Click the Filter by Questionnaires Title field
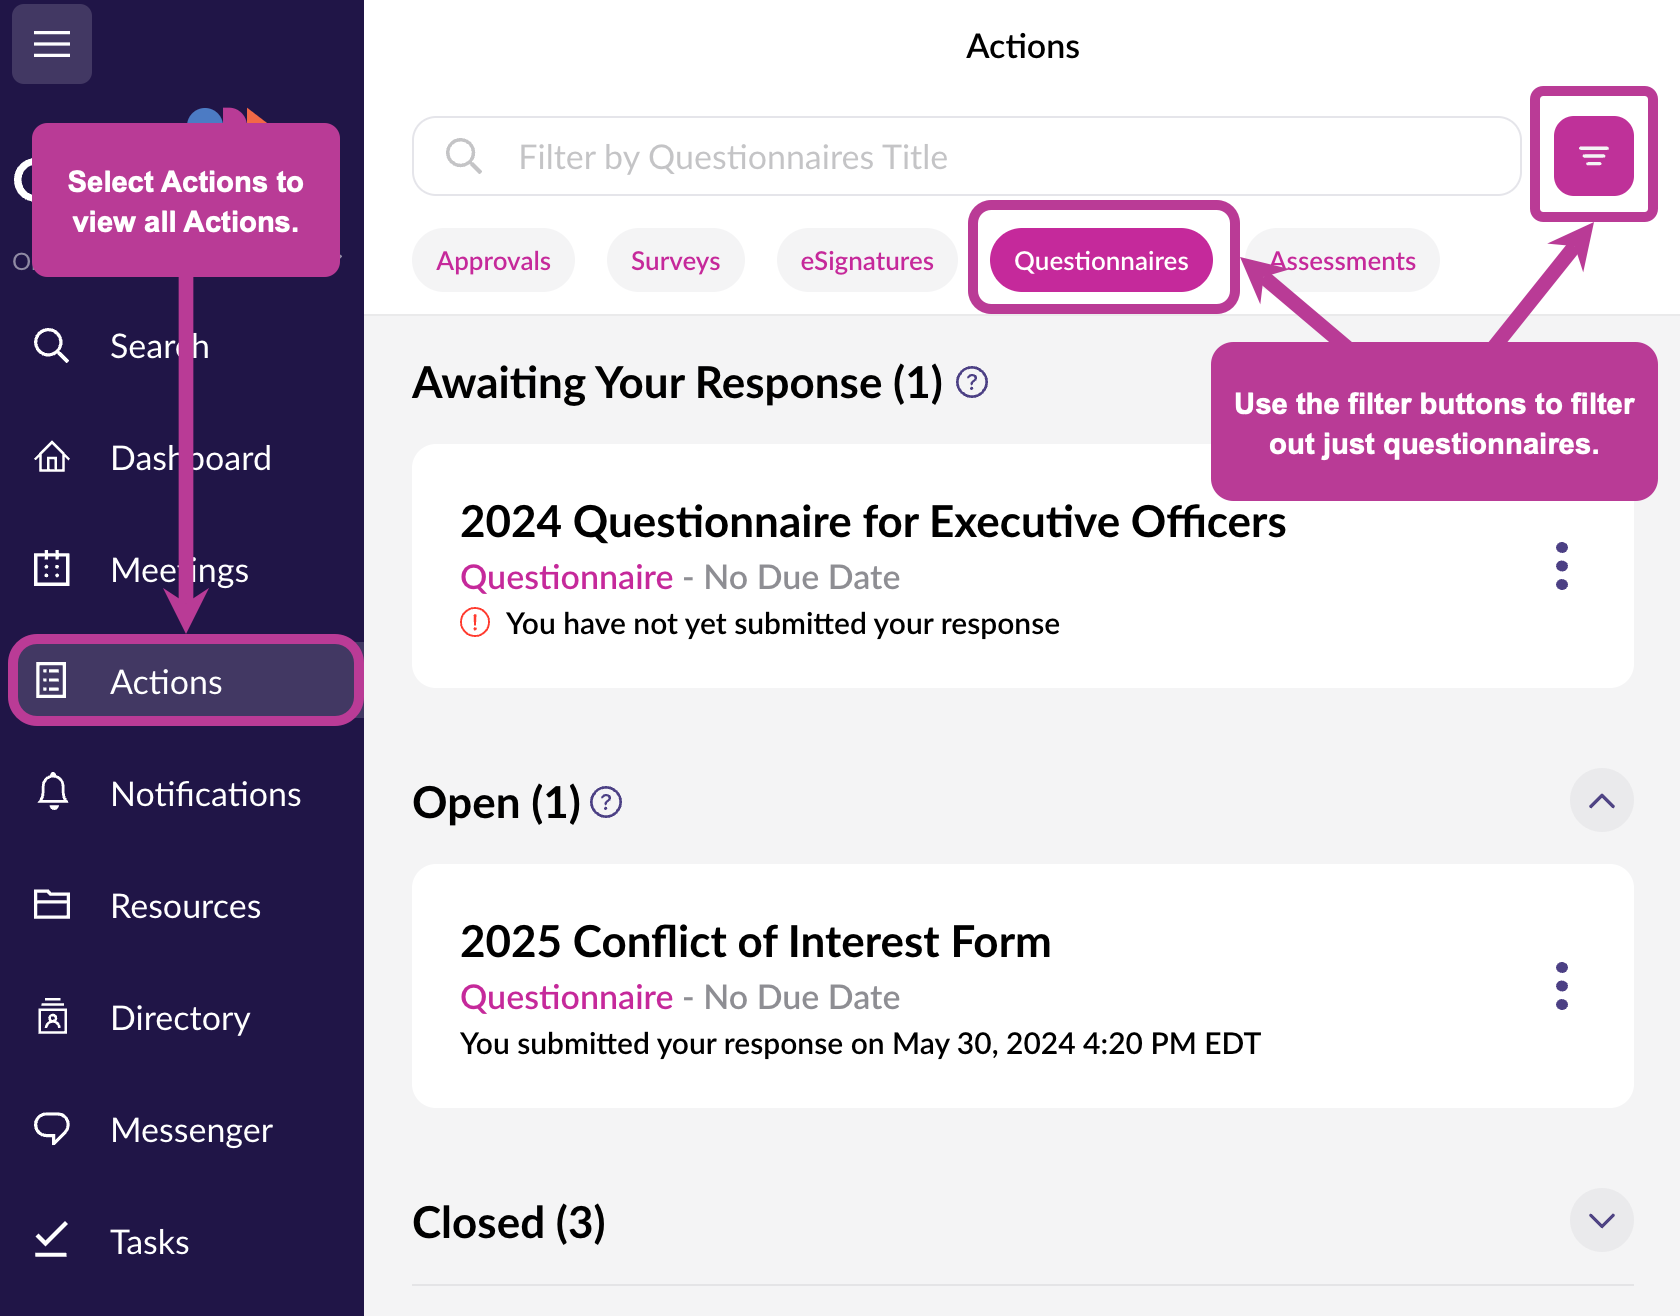1680x1316 pixels. pyautogui.click(x=967, y=156)
